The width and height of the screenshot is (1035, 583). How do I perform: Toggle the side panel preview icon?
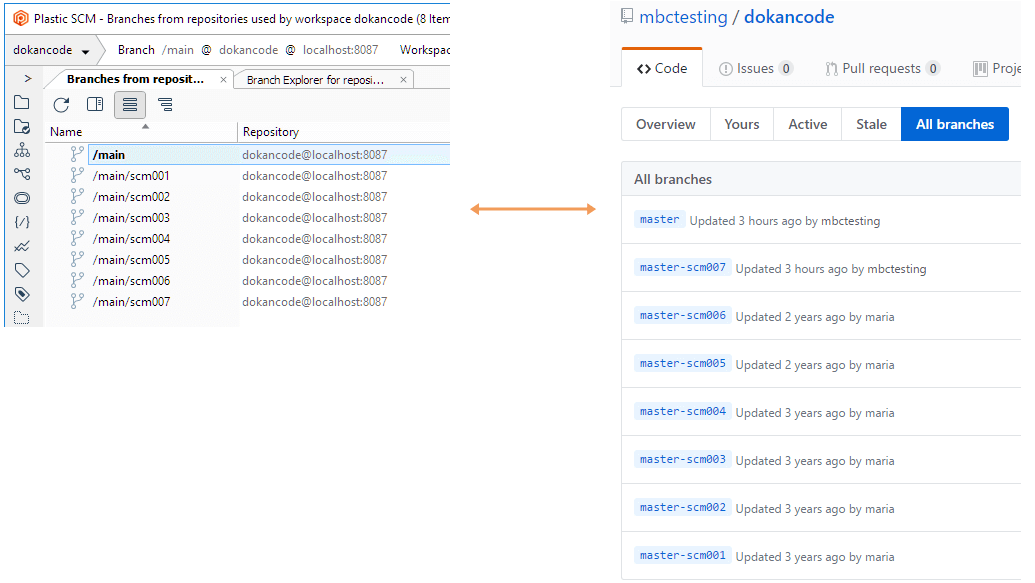(x=94, y=104)
